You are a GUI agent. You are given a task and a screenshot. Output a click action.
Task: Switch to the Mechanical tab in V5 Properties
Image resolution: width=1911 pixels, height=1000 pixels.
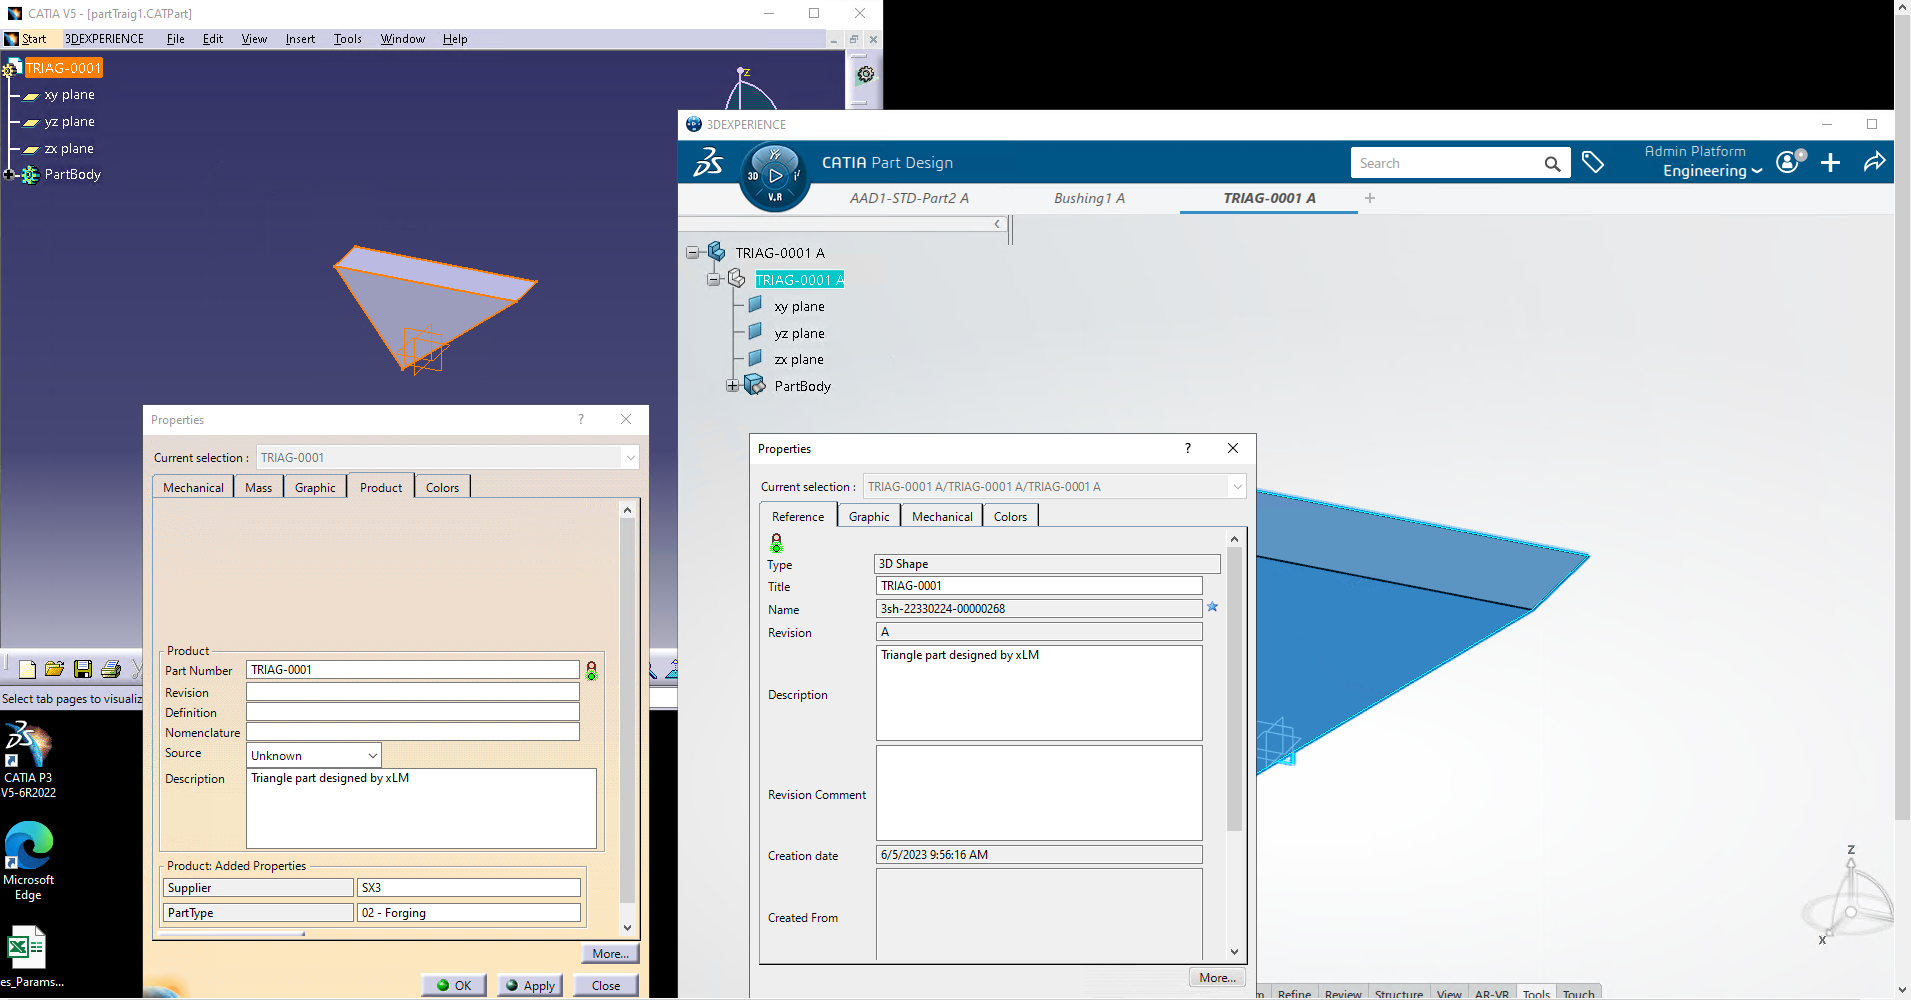pyautogui.click(x=193, y=487)
